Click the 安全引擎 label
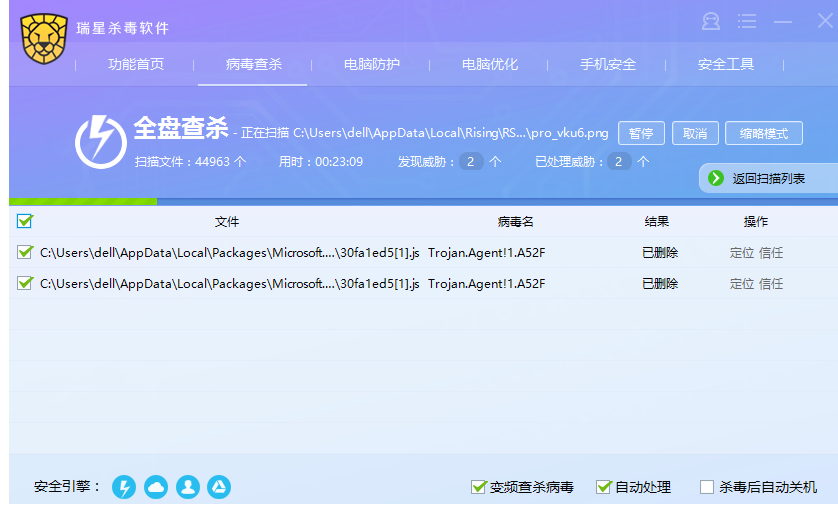This screenshot has height=505, width=838. point(67,486)
